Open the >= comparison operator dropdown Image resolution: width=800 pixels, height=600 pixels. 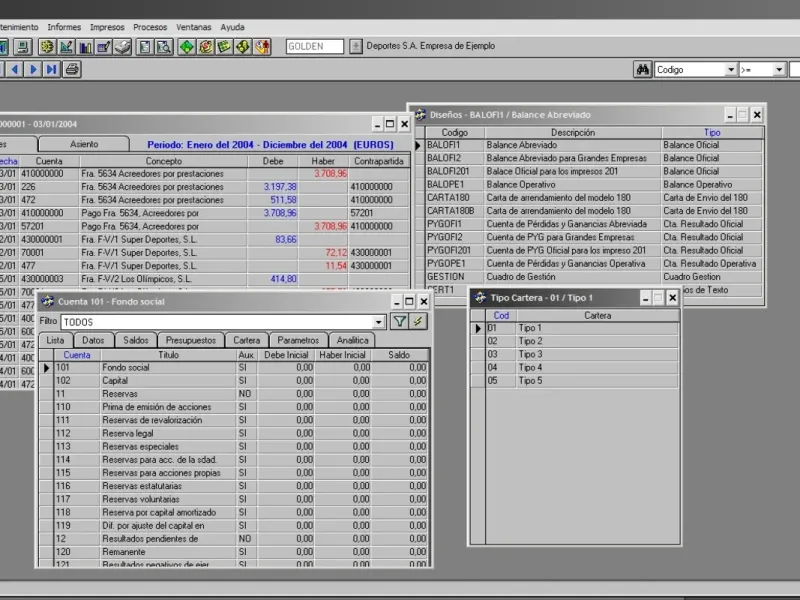(778, 70)
